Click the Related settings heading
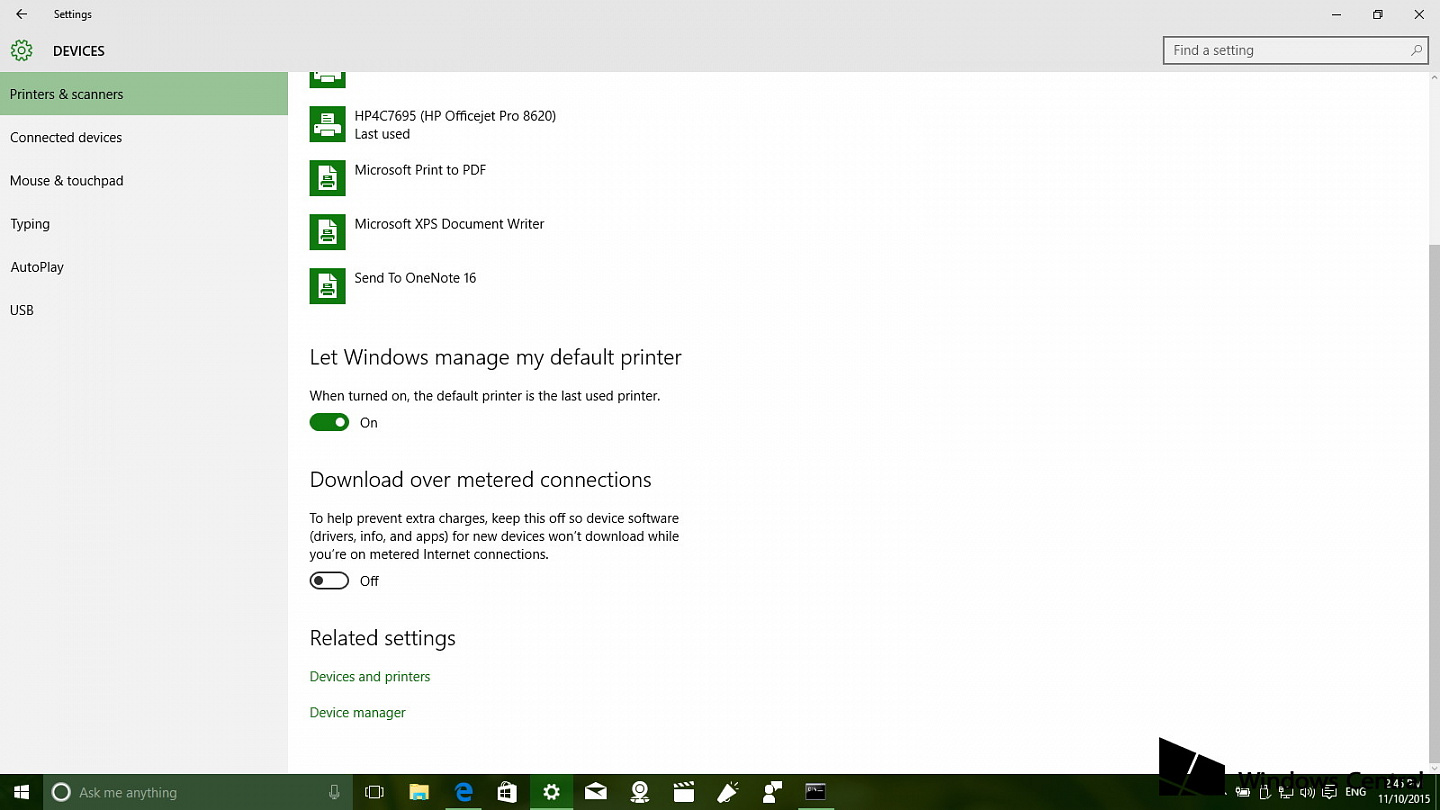 click(x=383, y=638)
